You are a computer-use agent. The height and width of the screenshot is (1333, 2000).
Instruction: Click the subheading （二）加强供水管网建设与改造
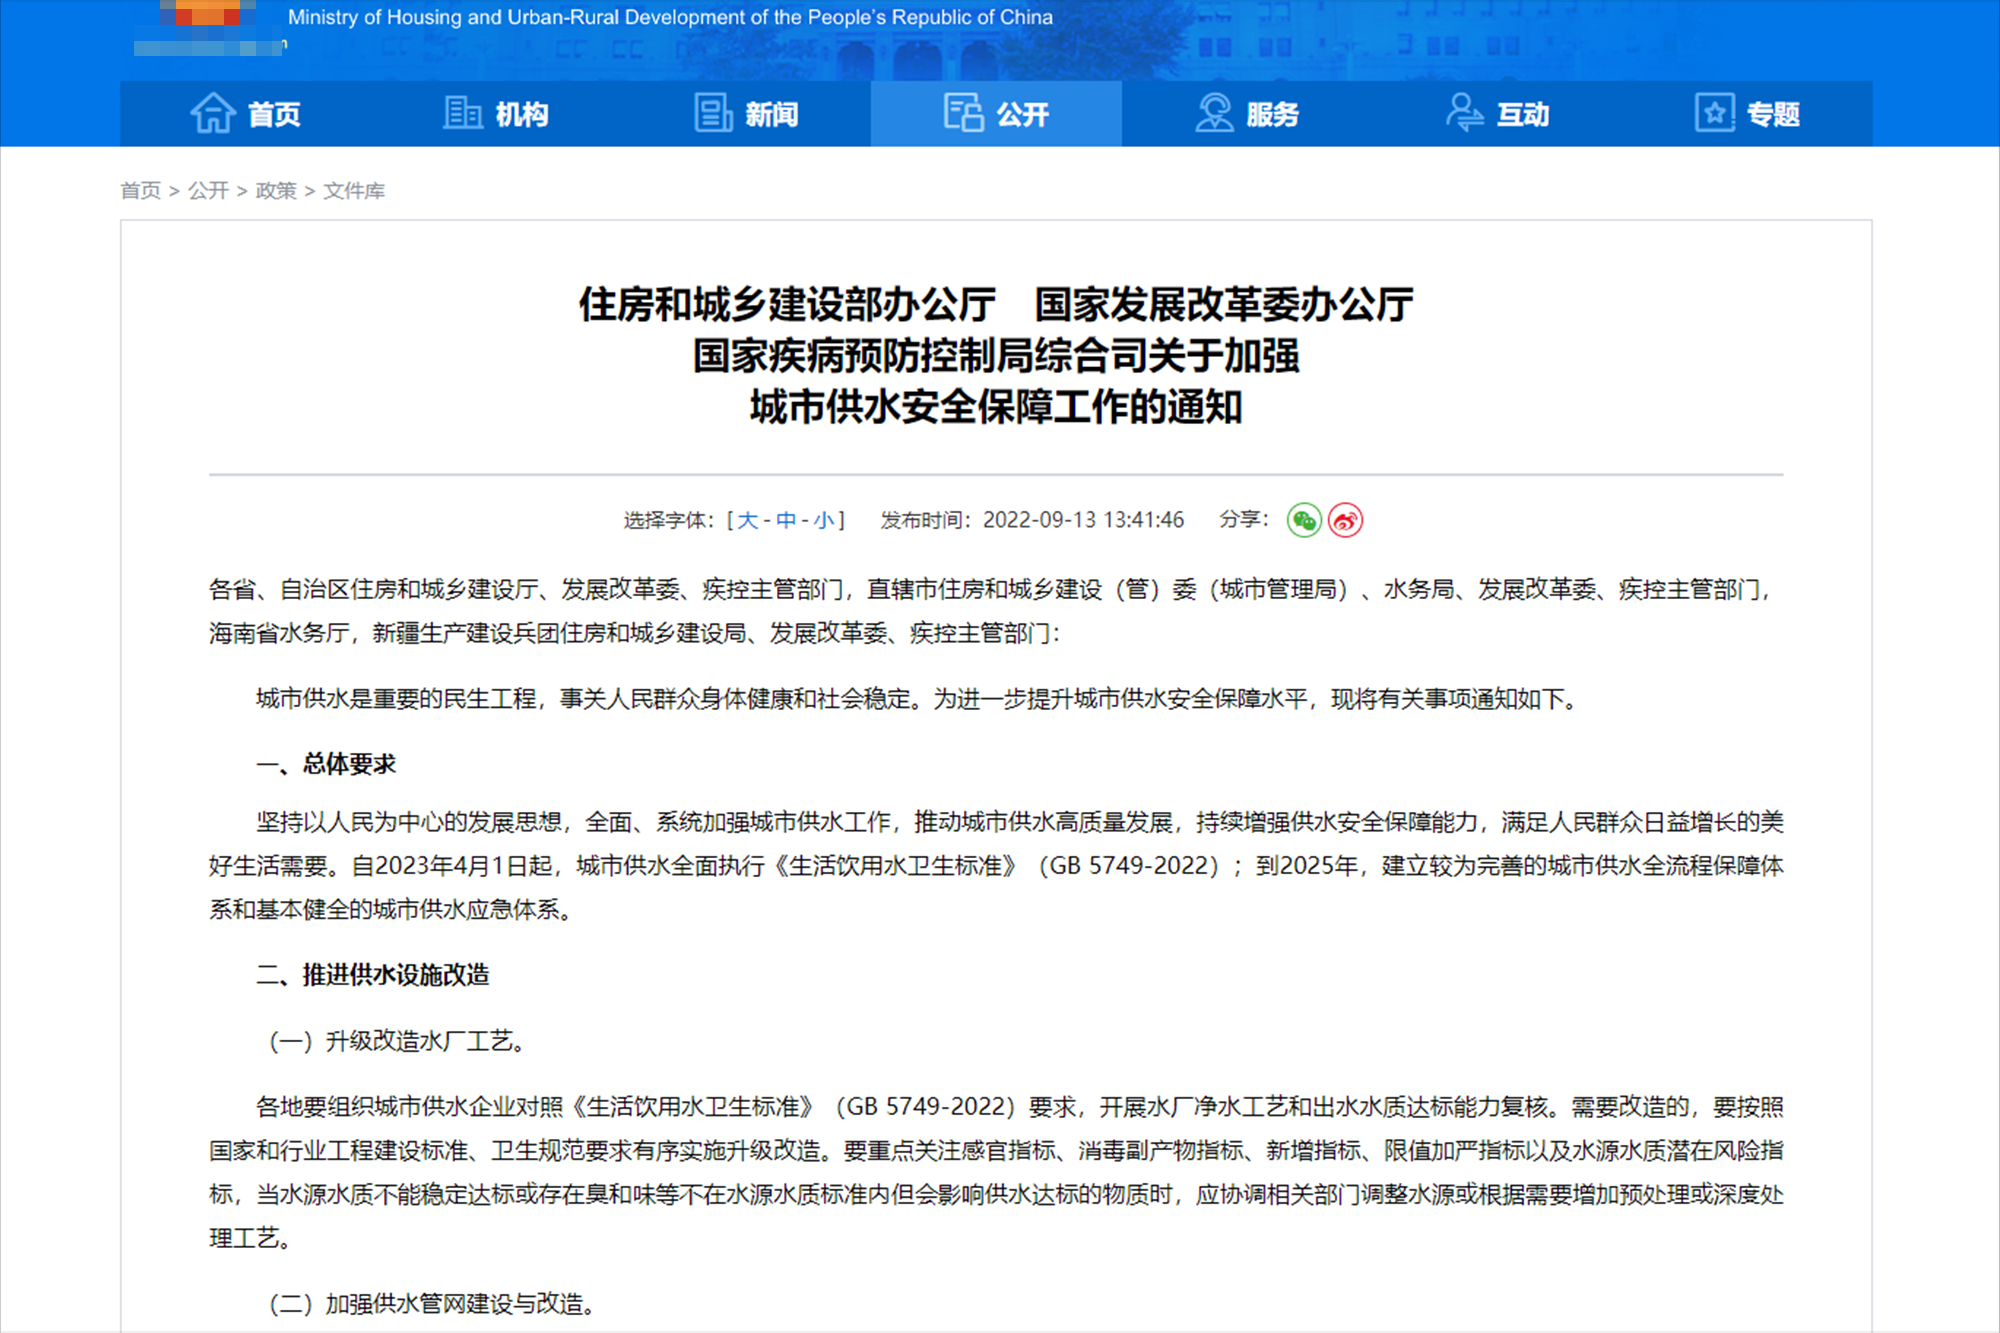(432, 1304)
